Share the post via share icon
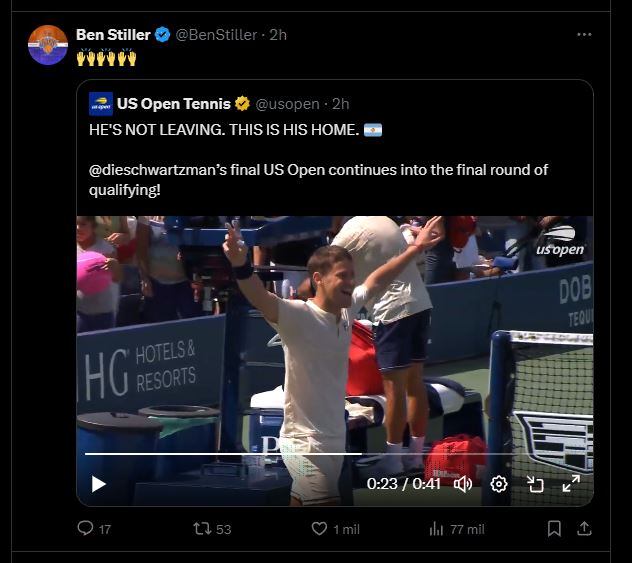632x563 pixels. tap(585, 528)
